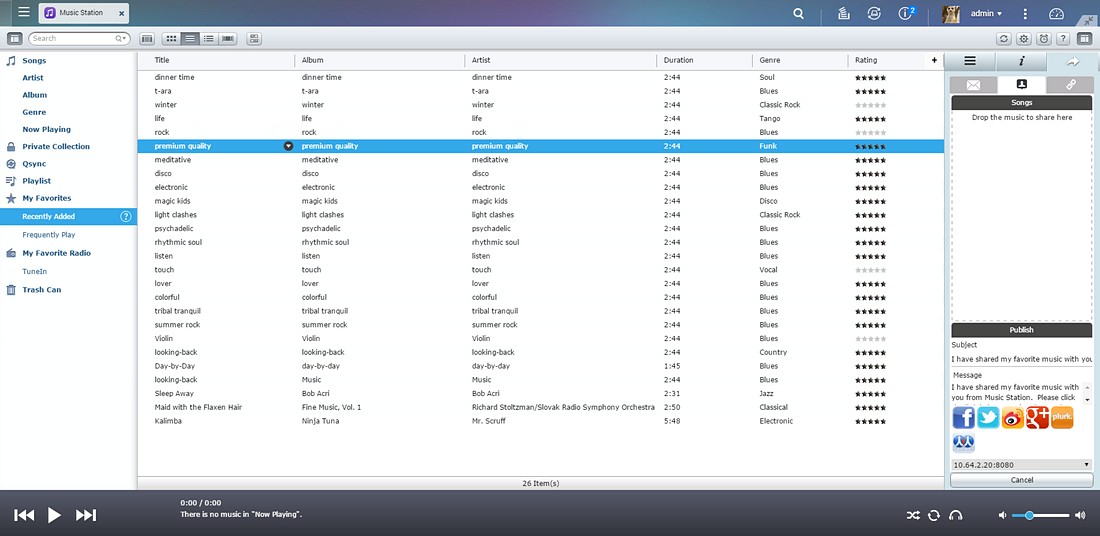Screen dimensions: 1100x536
Task: Skip to next track
Action: [86, 515]
